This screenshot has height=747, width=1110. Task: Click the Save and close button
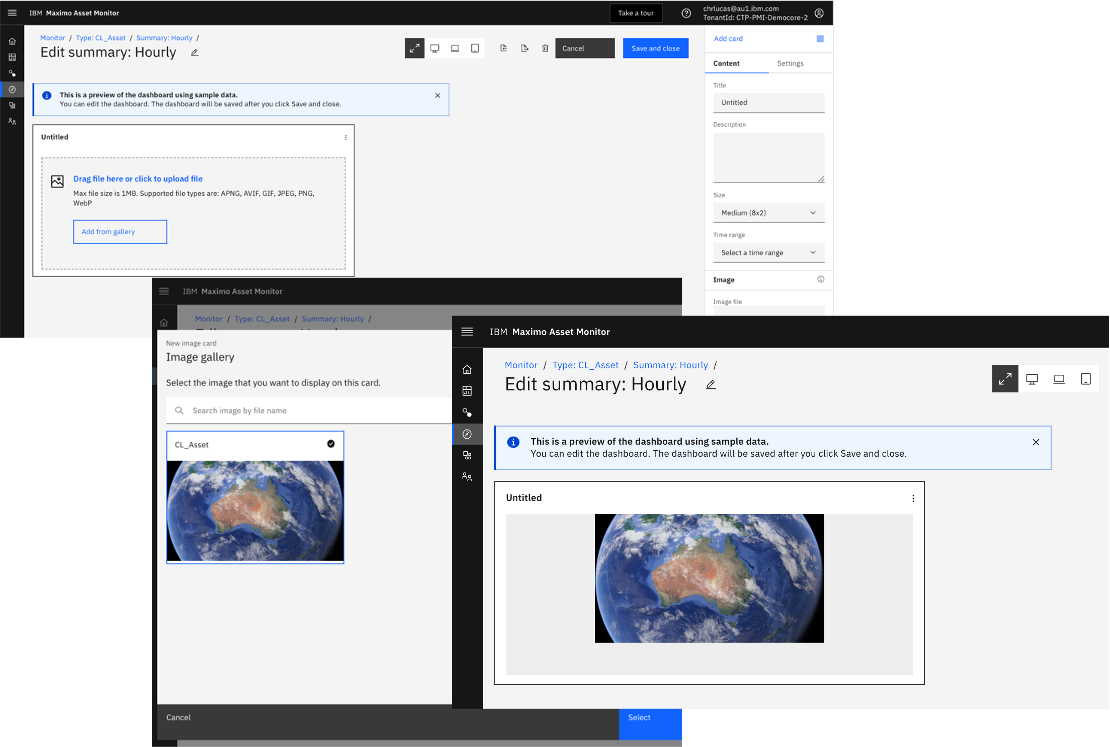coord(655,47)
